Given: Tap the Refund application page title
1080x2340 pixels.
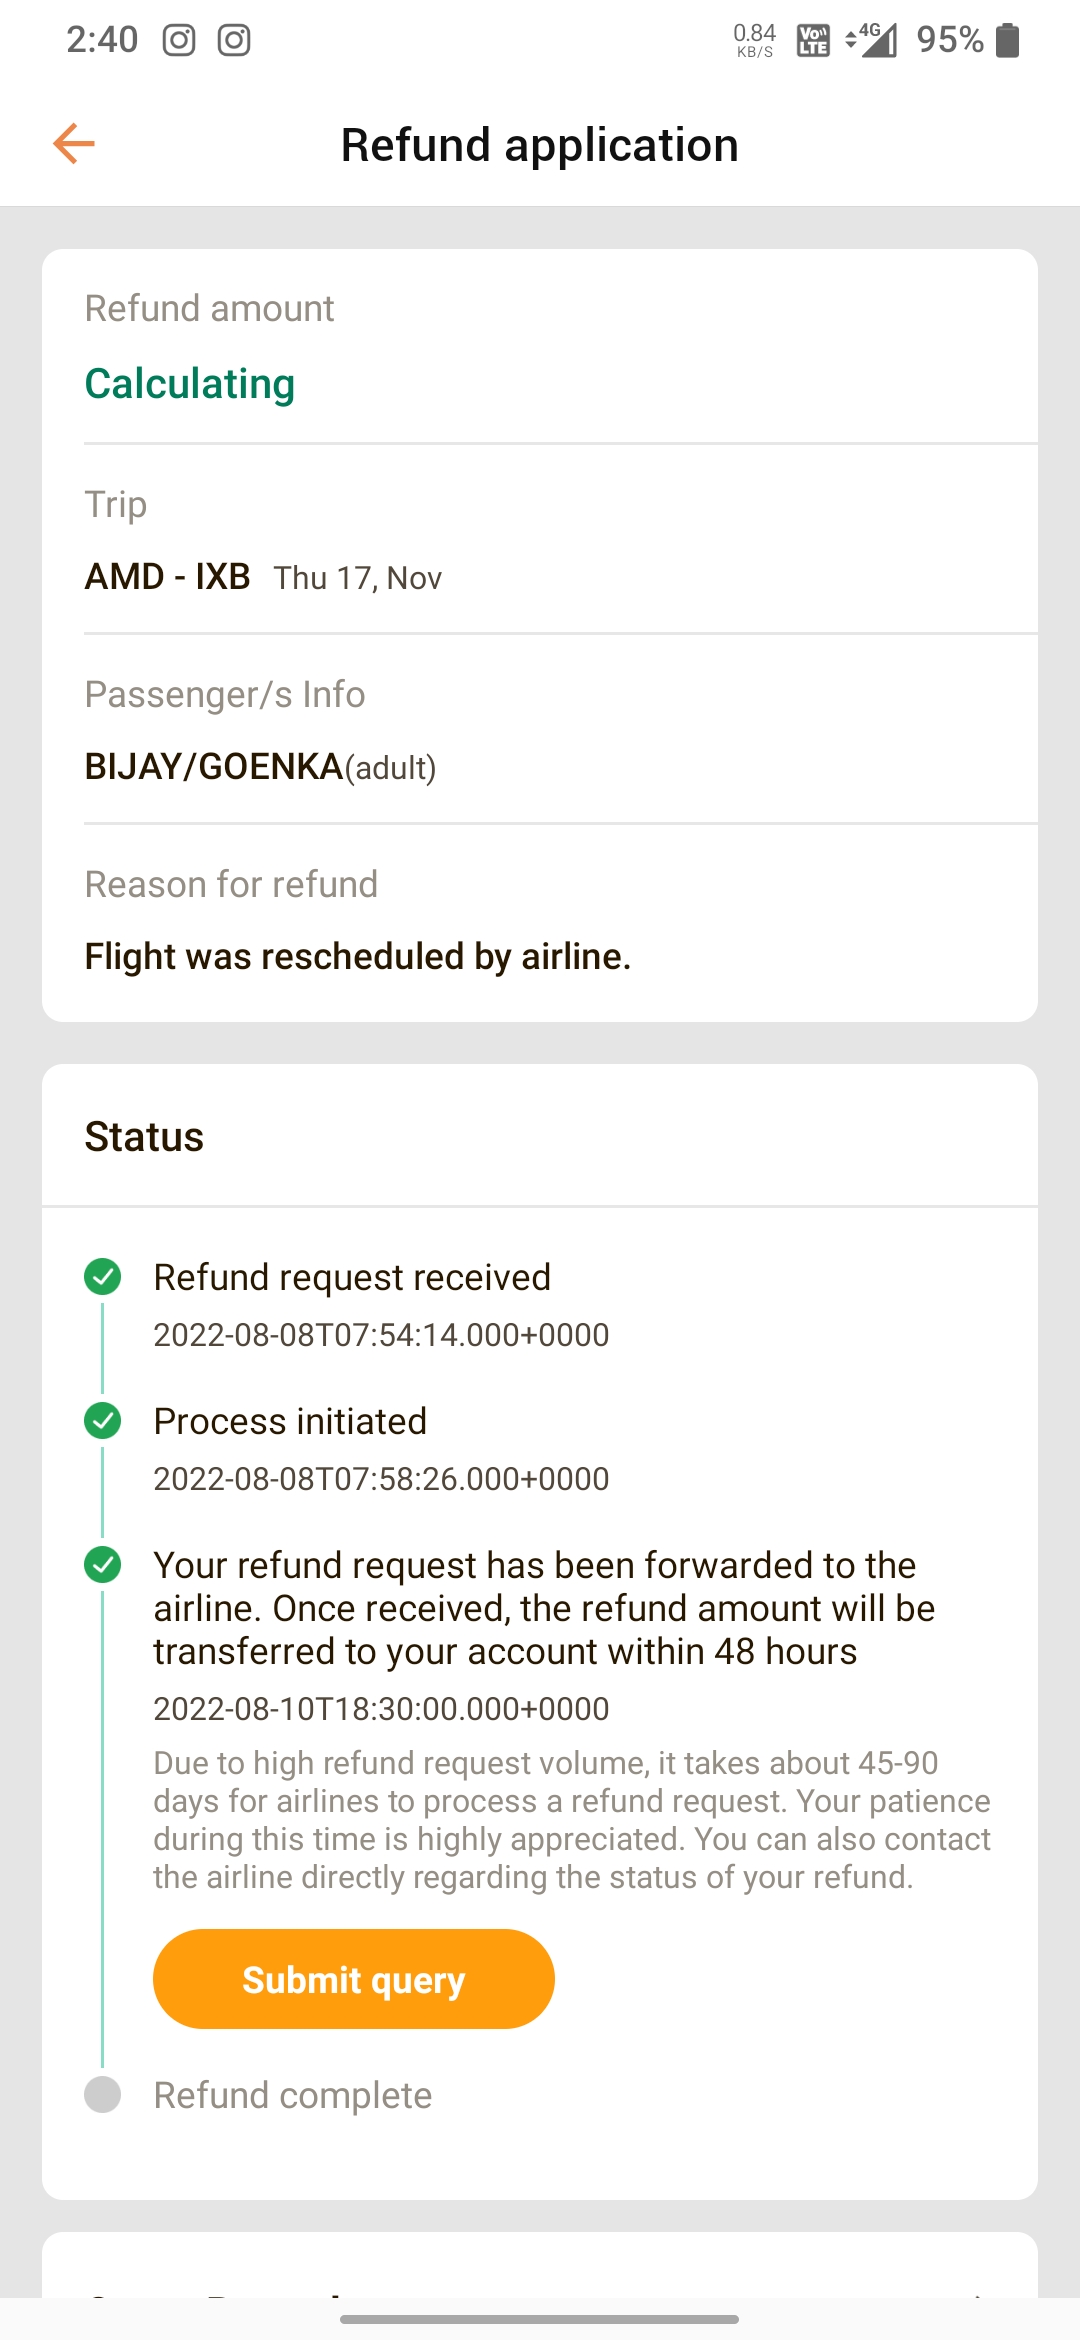Looking at the screenshot, I should click(x=540, y=145).
